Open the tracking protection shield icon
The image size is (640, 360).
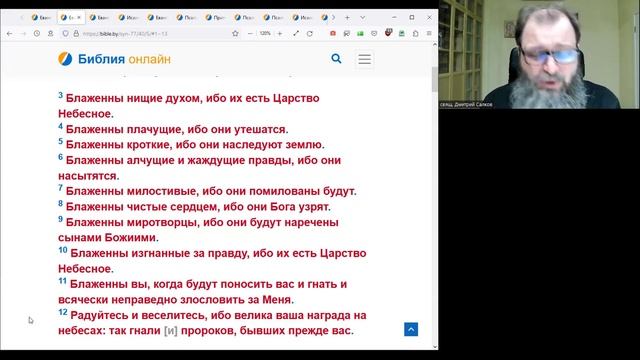click(x=65, y=33)
